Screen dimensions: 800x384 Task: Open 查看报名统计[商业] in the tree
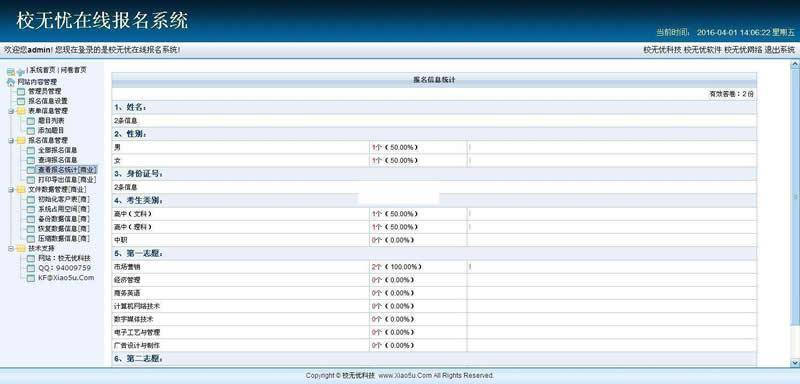(x=67, y=170)
